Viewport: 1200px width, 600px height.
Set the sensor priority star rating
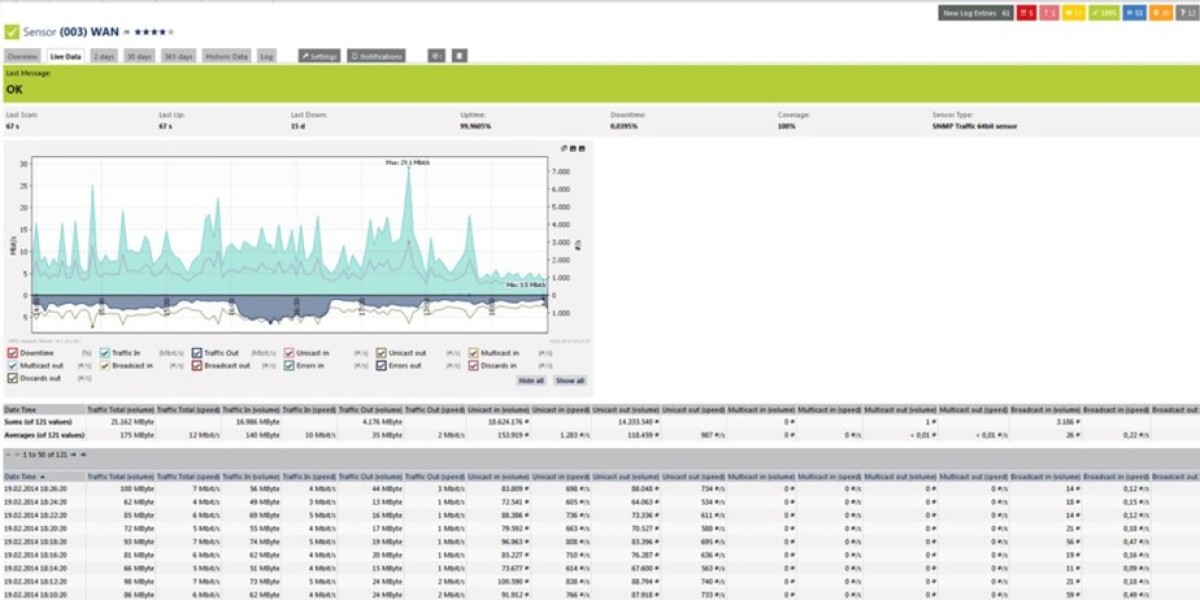tap(153, 32)
